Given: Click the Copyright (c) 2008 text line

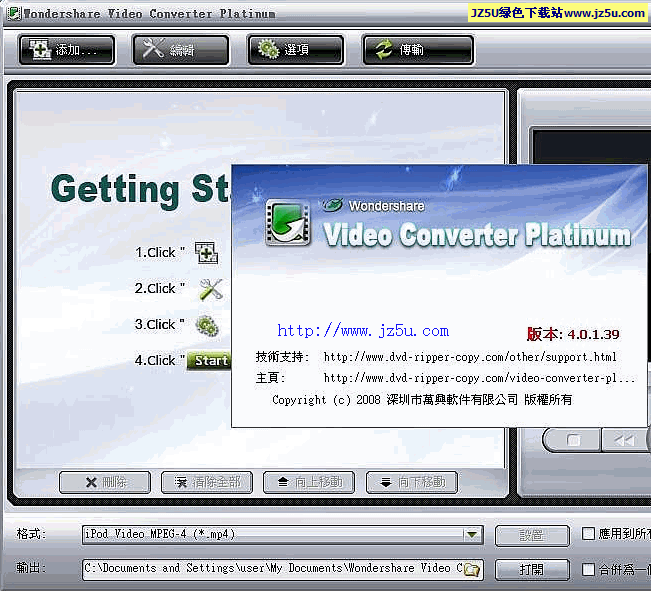Looking at the screenshot, I should pyautogui.click(x=422, y=400).
